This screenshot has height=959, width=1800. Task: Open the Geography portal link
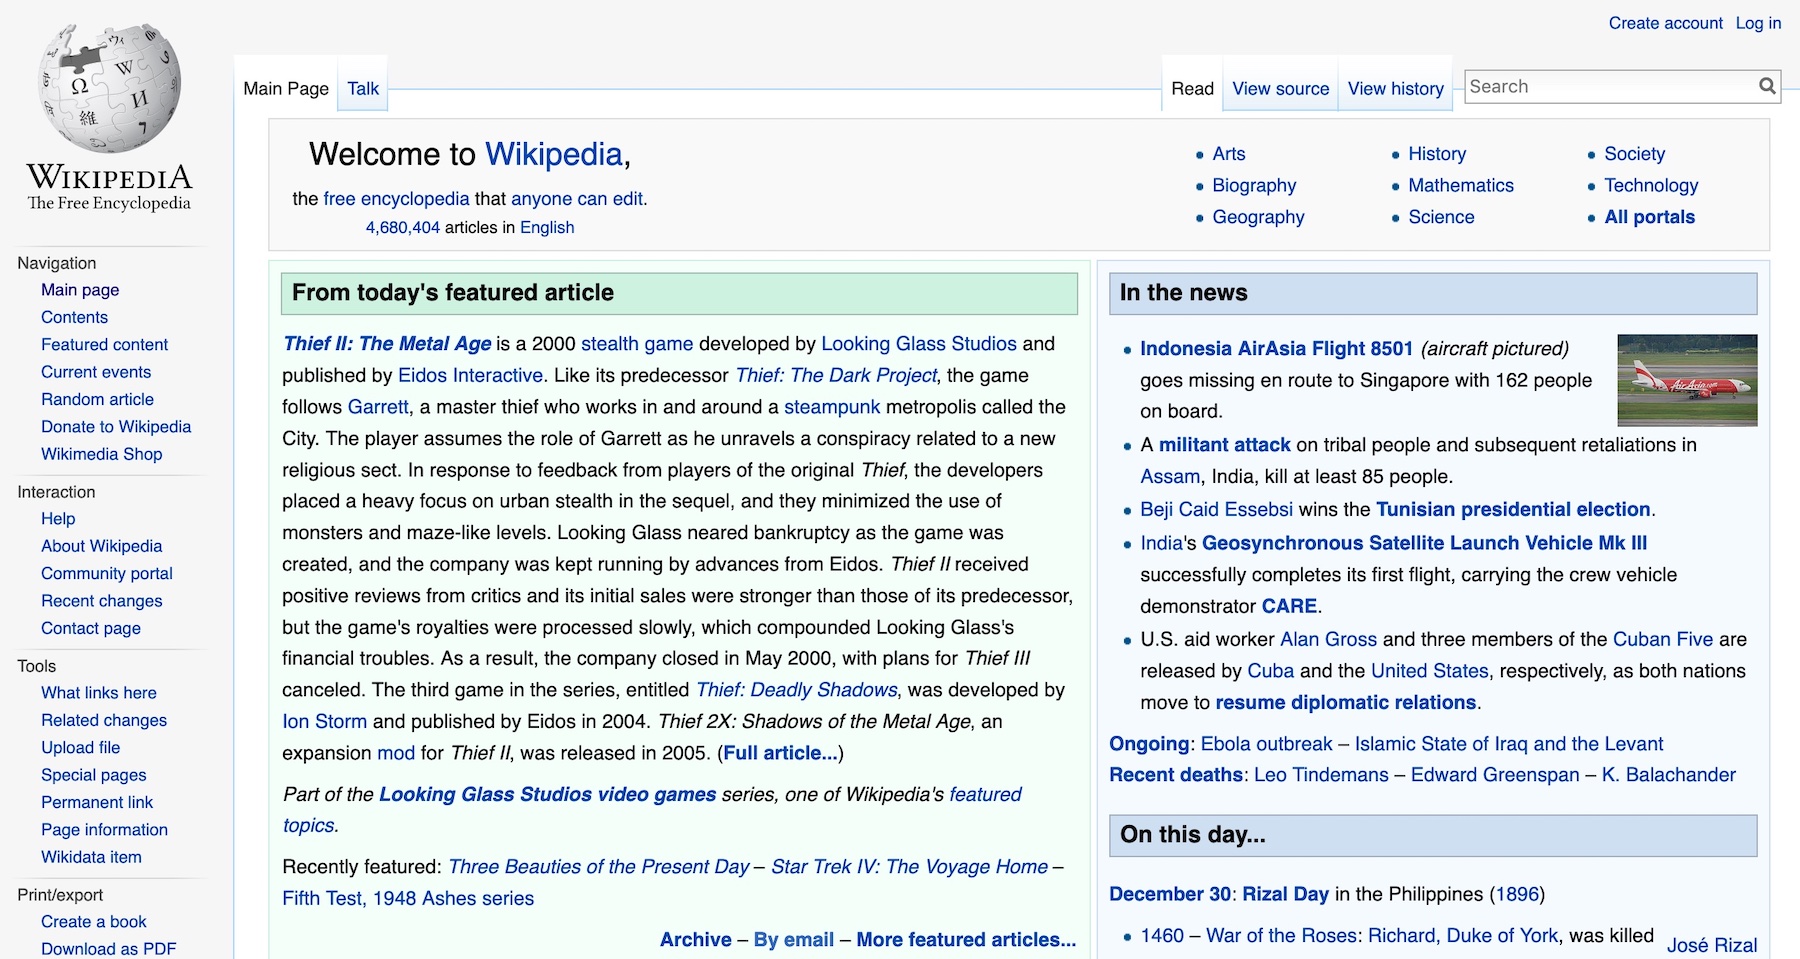coord(1258,217)
